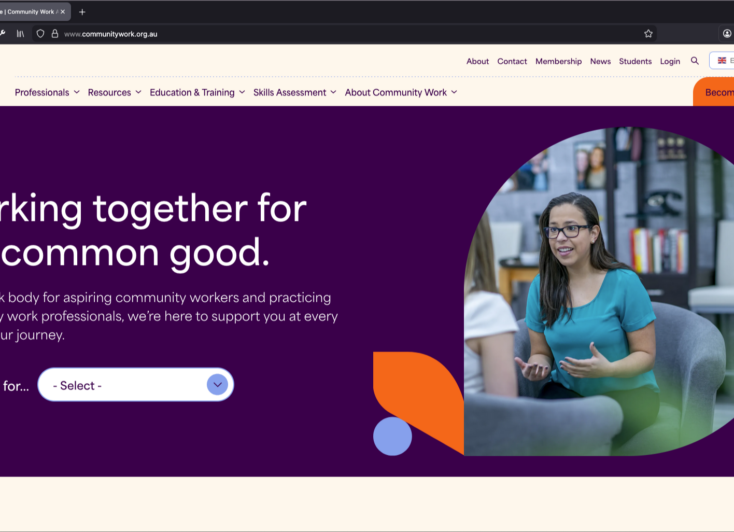Click the bookmark star in address bar
This screenshot has height=532, width=734.
point(648,34)
